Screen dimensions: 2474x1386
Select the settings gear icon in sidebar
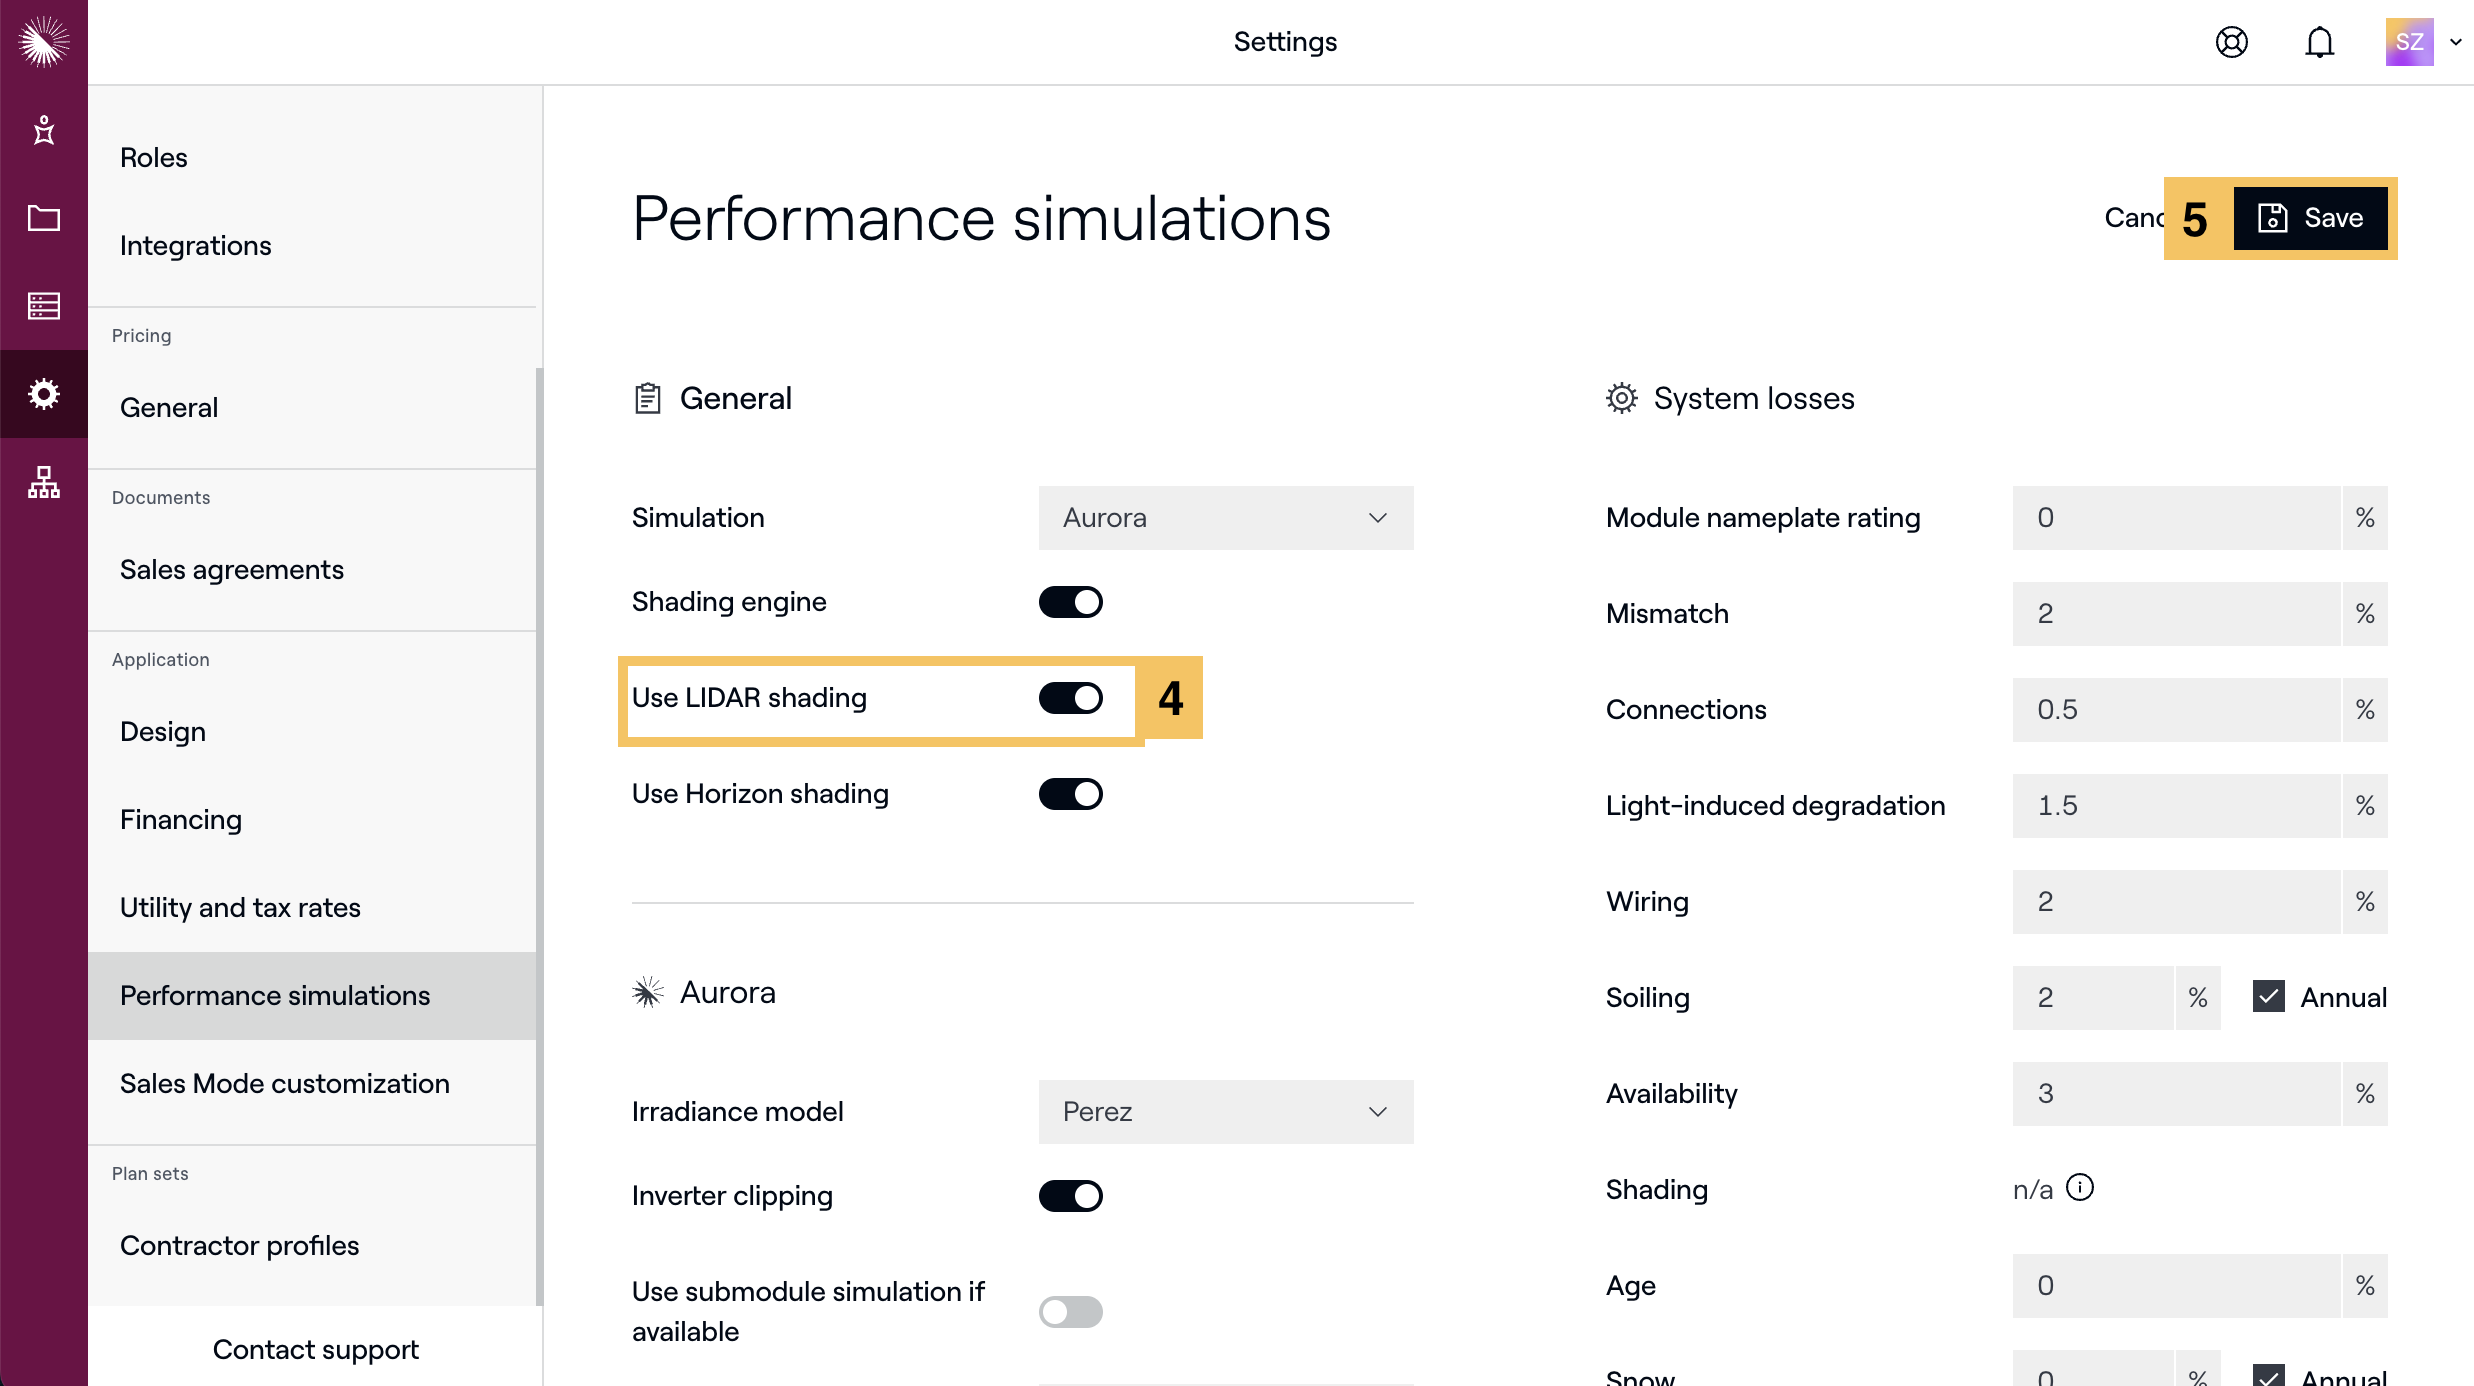(x=44, y=394)
